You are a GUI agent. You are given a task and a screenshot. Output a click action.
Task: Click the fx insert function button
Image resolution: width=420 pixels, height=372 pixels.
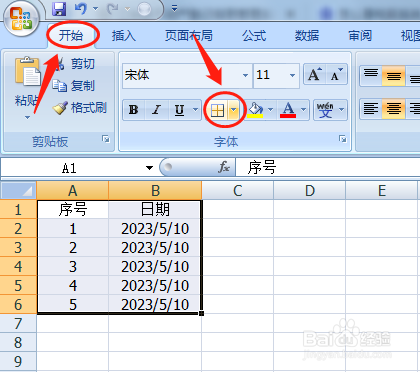tap(224, 167)
